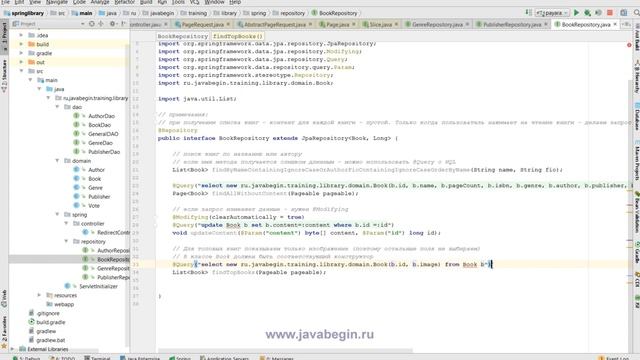Click findTopBooks() structure breadcrumb
The width and height of the screenshot is (640, 360).
click(238, 36)
